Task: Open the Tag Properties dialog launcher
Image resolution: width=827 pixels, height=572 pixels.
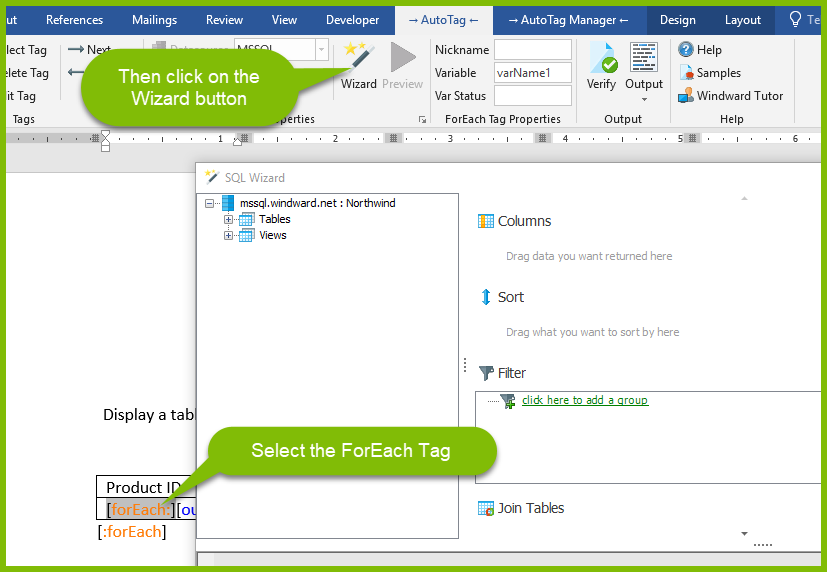Action: point(422,120)
